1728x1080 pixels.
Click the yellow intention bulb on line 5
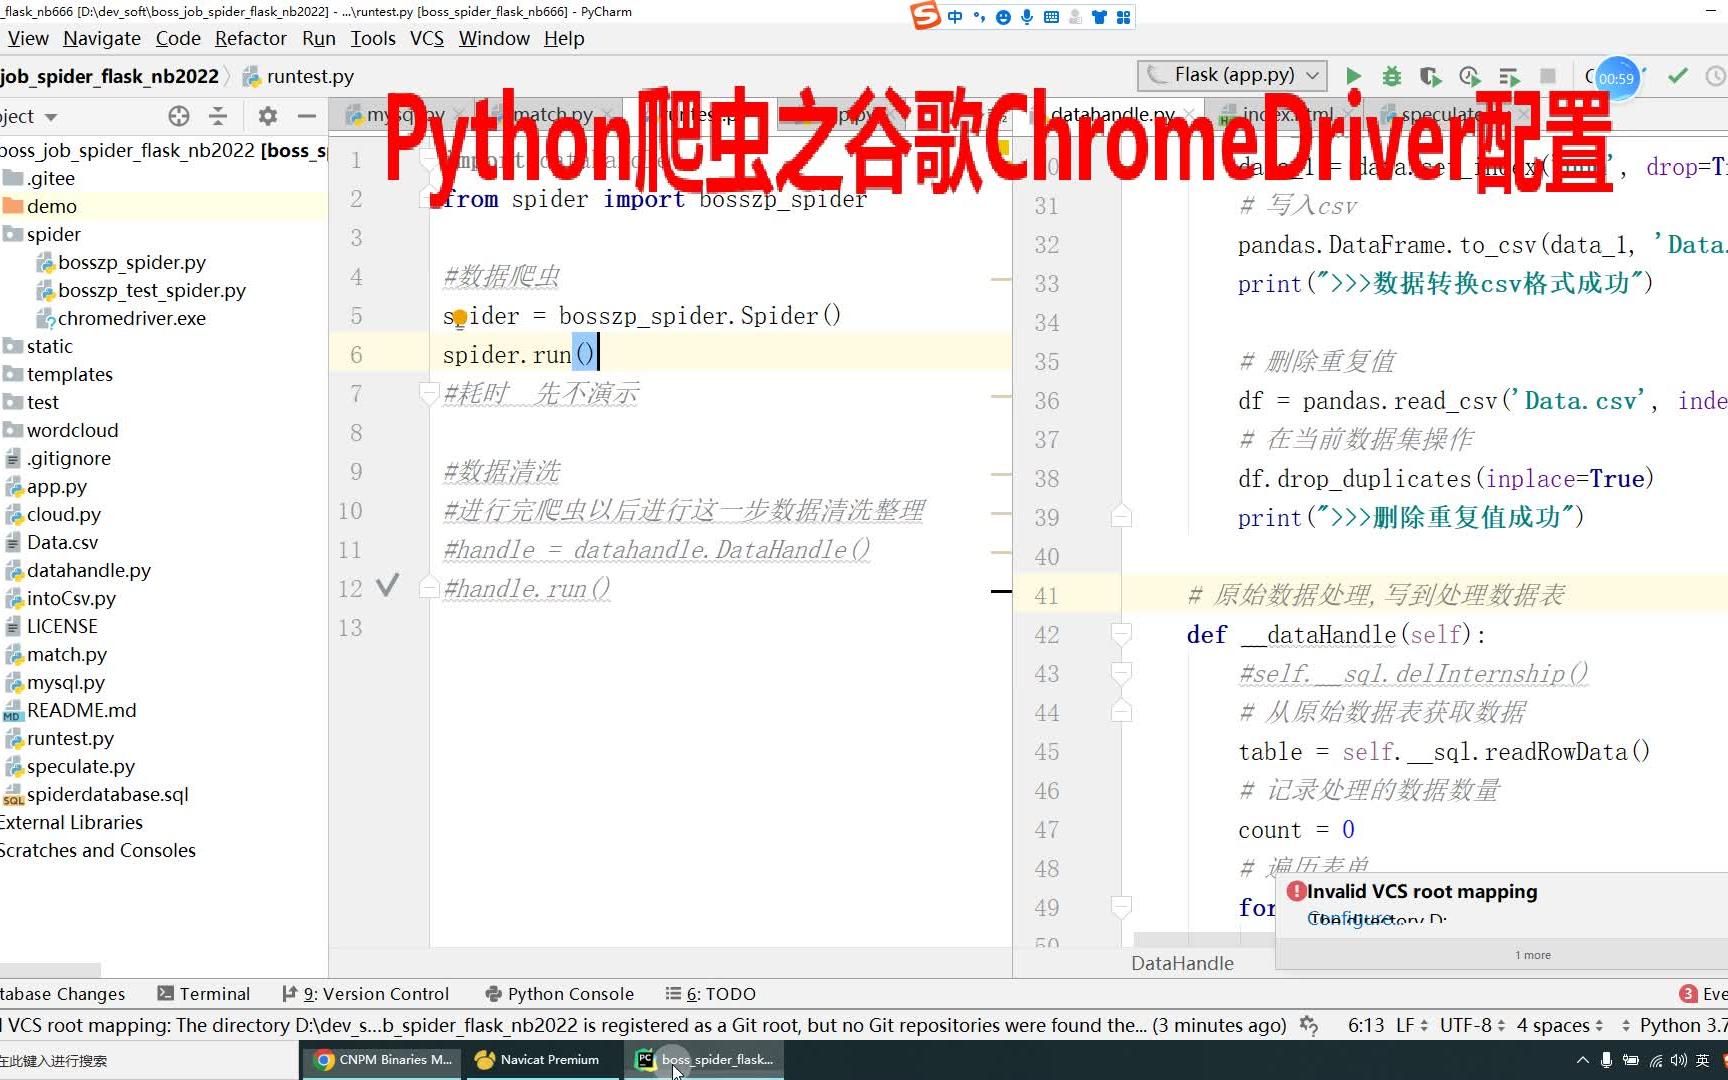pyautogui.click(x=459, y=318)
